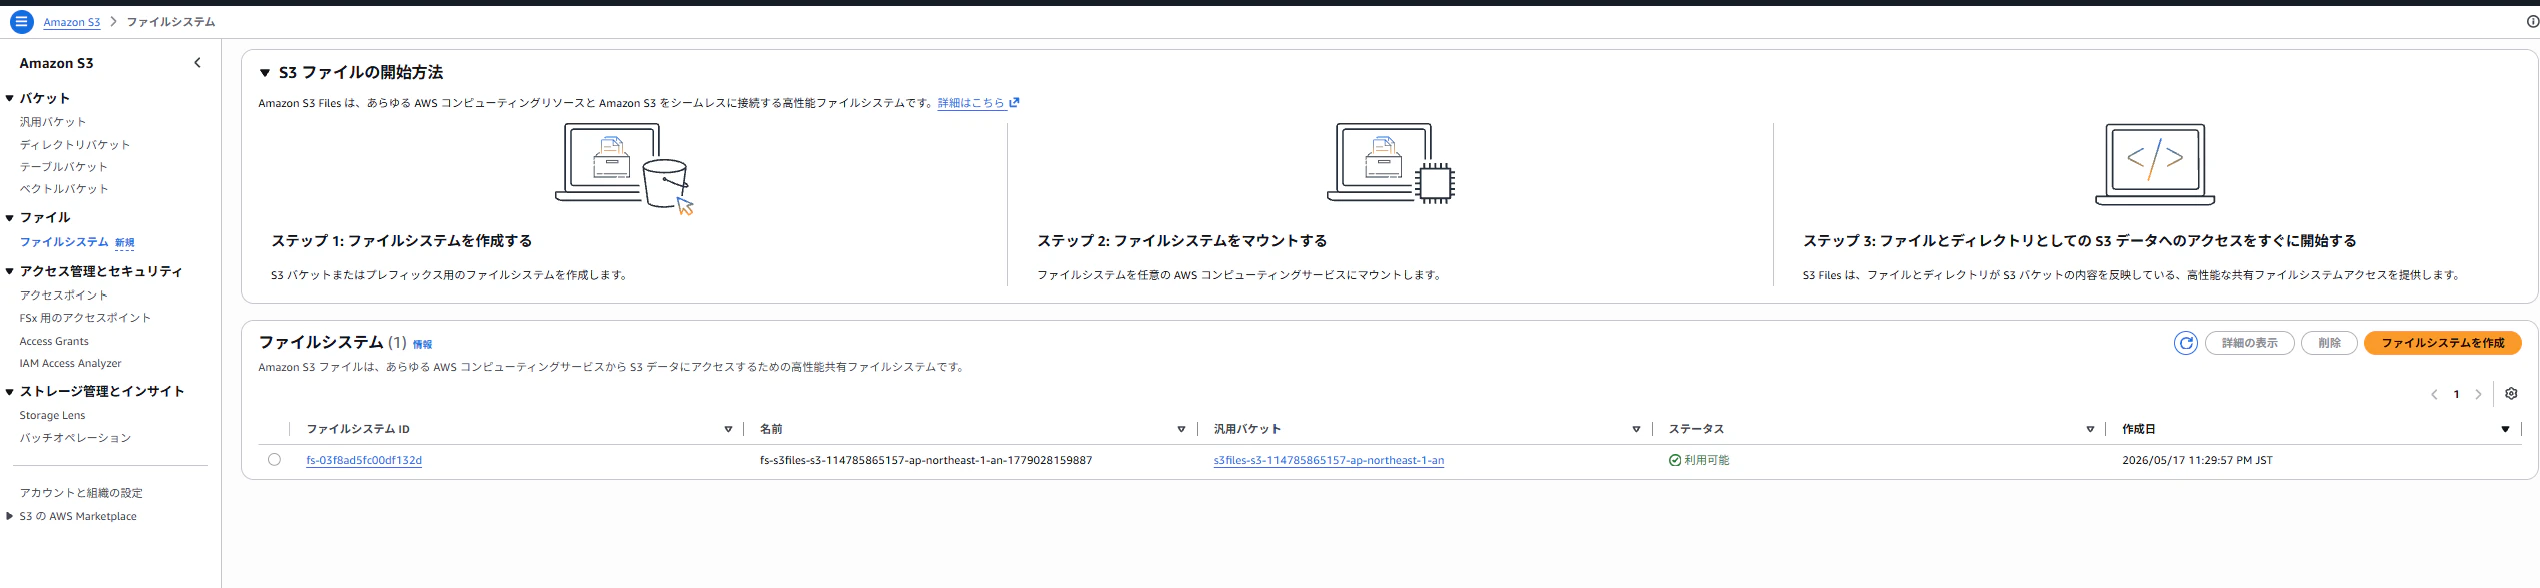Sort by ステータス column arrow
Image resolution: width=2540 pixels, height=588 pixels.
pos(2090,429)
